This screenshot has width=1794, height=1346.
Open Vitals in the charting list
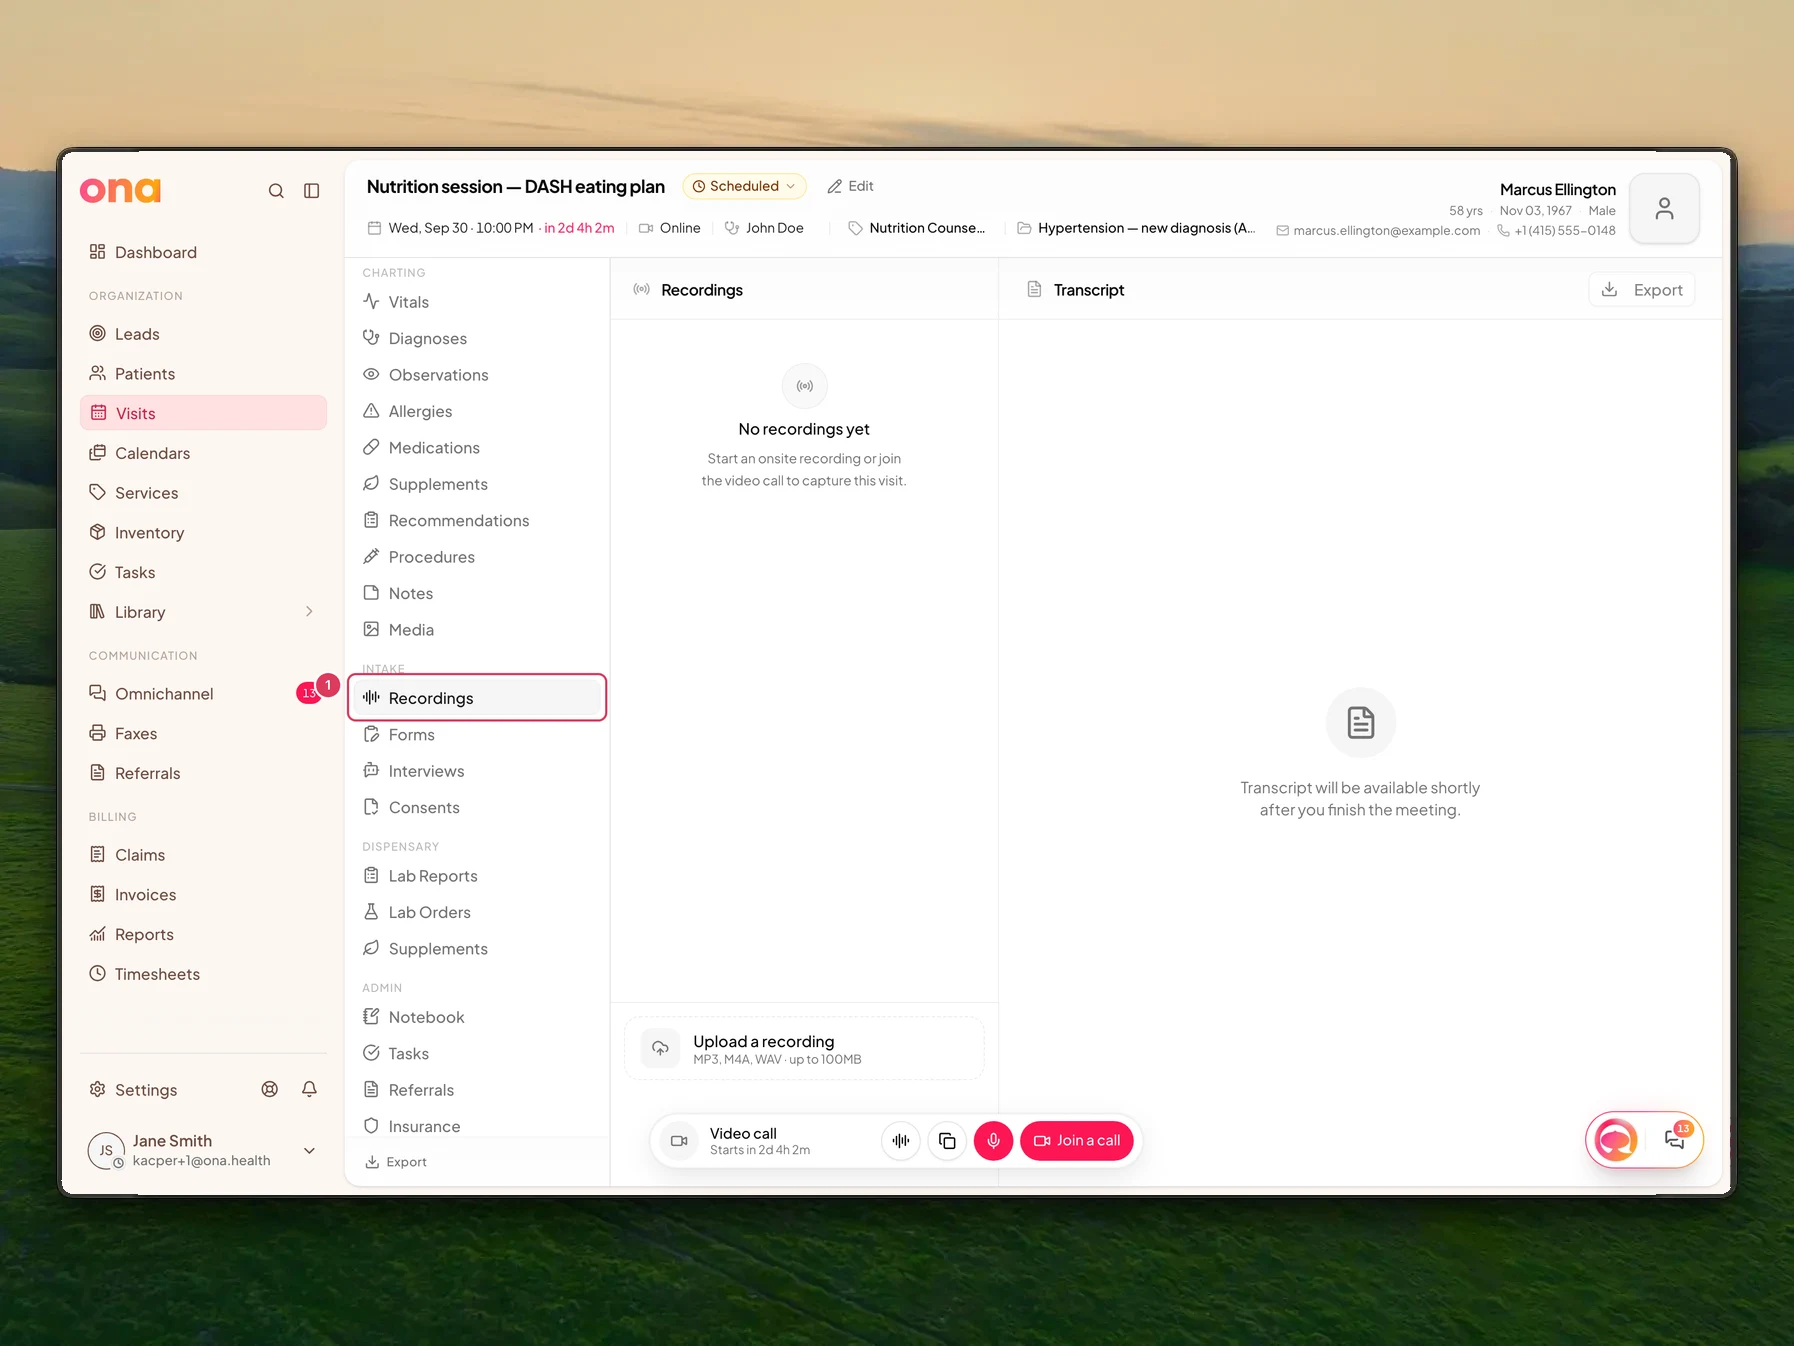coord(478,302)
